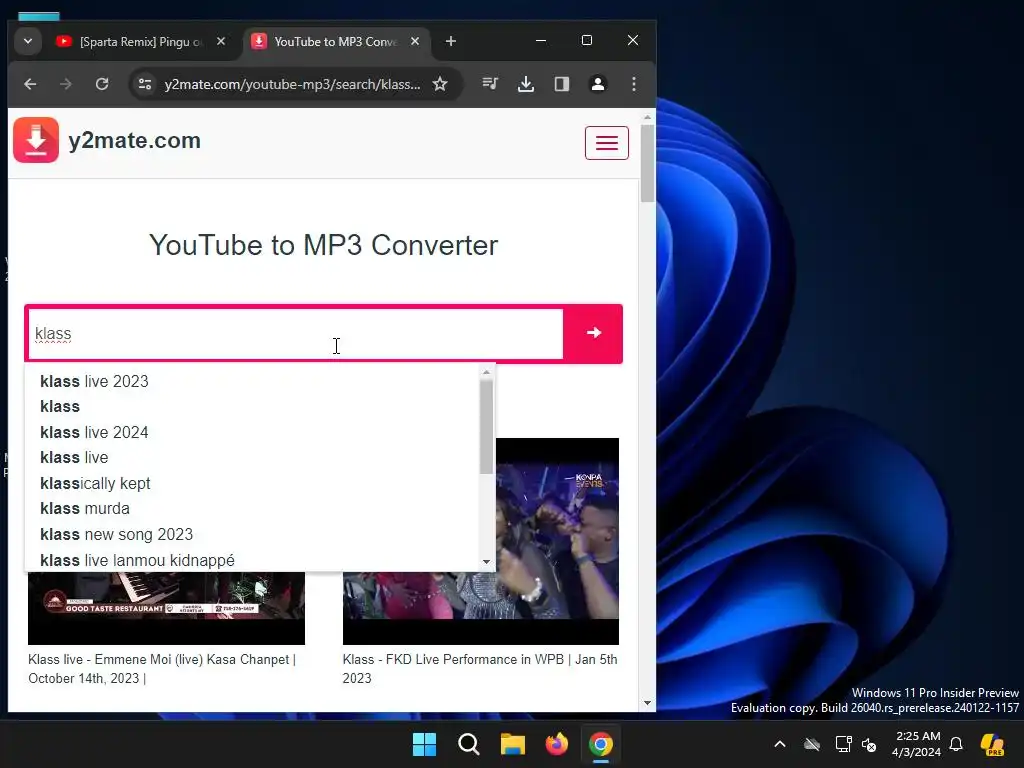Screen dimensions: 1024x768
Task: Click suggestion list scroll down arrow
Action: click(x=487, y=562)
